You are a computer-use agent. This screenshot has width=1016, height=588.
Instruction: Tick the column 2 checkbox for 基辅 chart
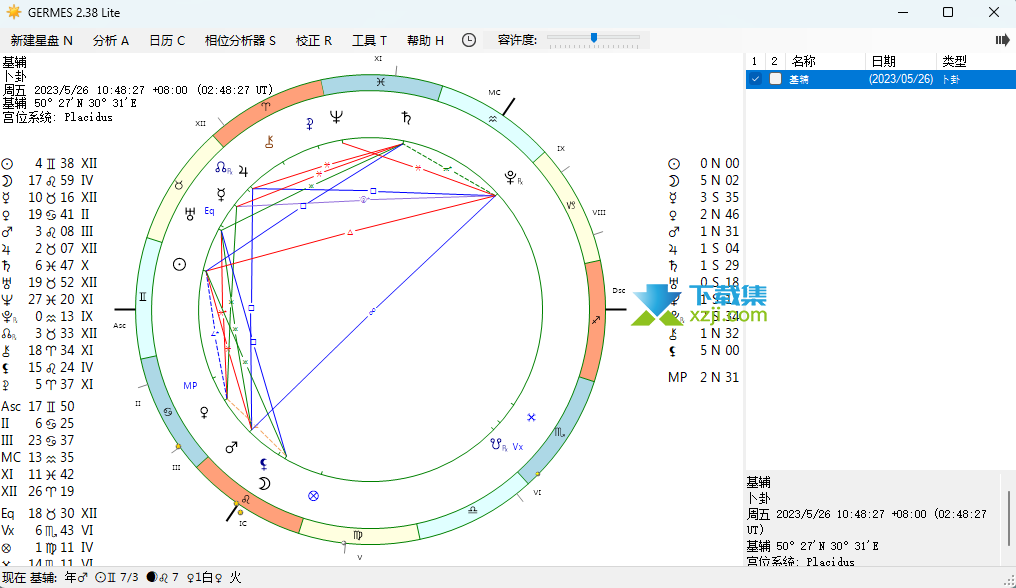click(x=775, y=79)
